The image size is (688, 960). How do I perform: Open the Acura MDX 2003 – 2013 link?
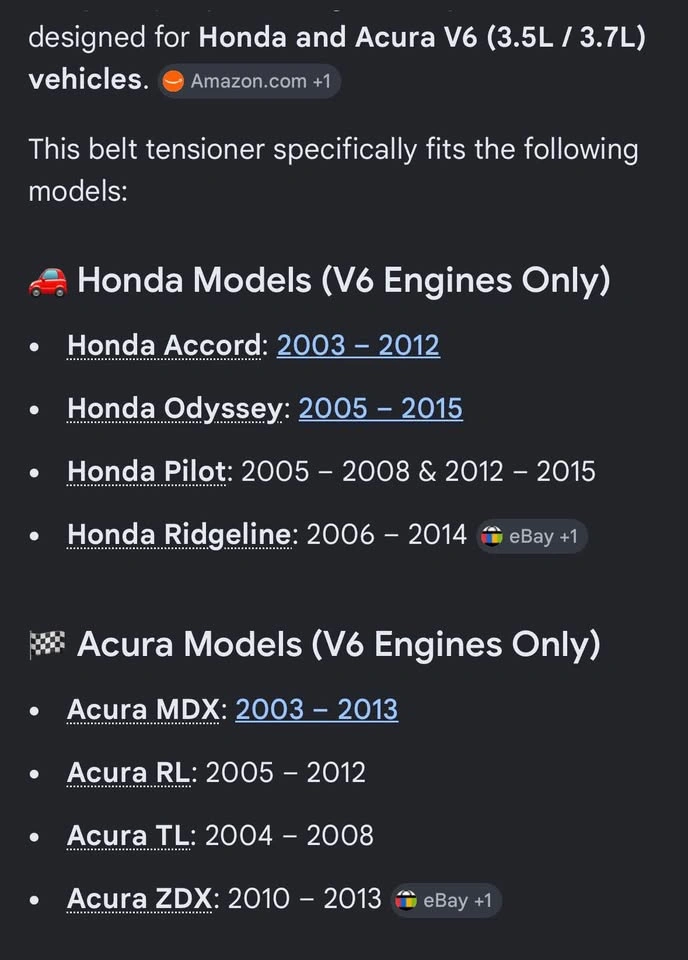(316, 710)
